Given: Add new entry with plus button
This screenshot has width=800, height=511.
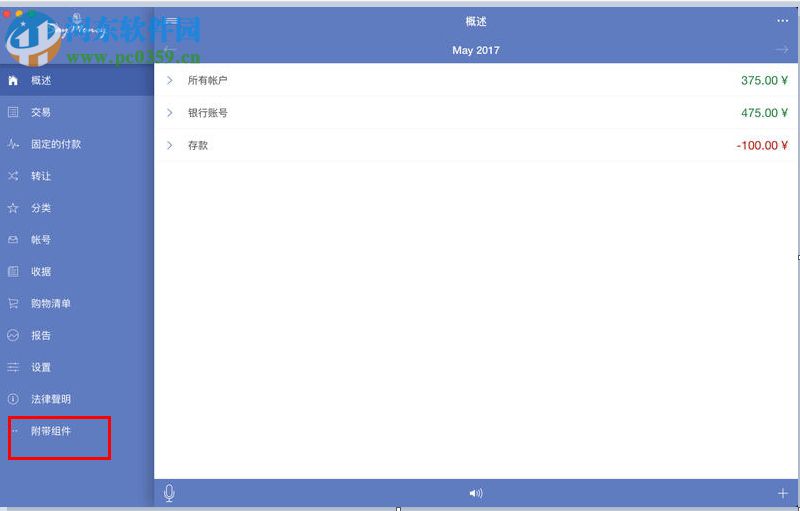Looking at the screenshot, I should tap(782, 493).
